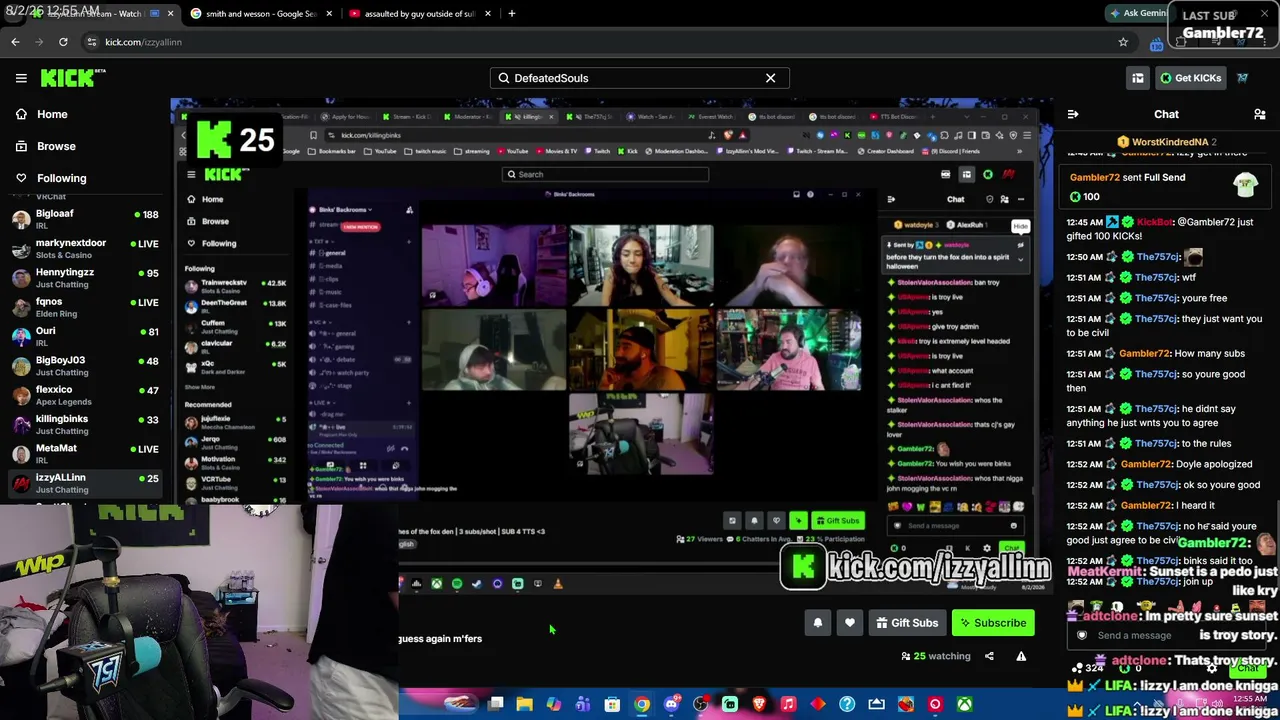Screen dimensions: 1280x720
Task: Open the user avatar menu in Kick header
Action: point(1243,78)
